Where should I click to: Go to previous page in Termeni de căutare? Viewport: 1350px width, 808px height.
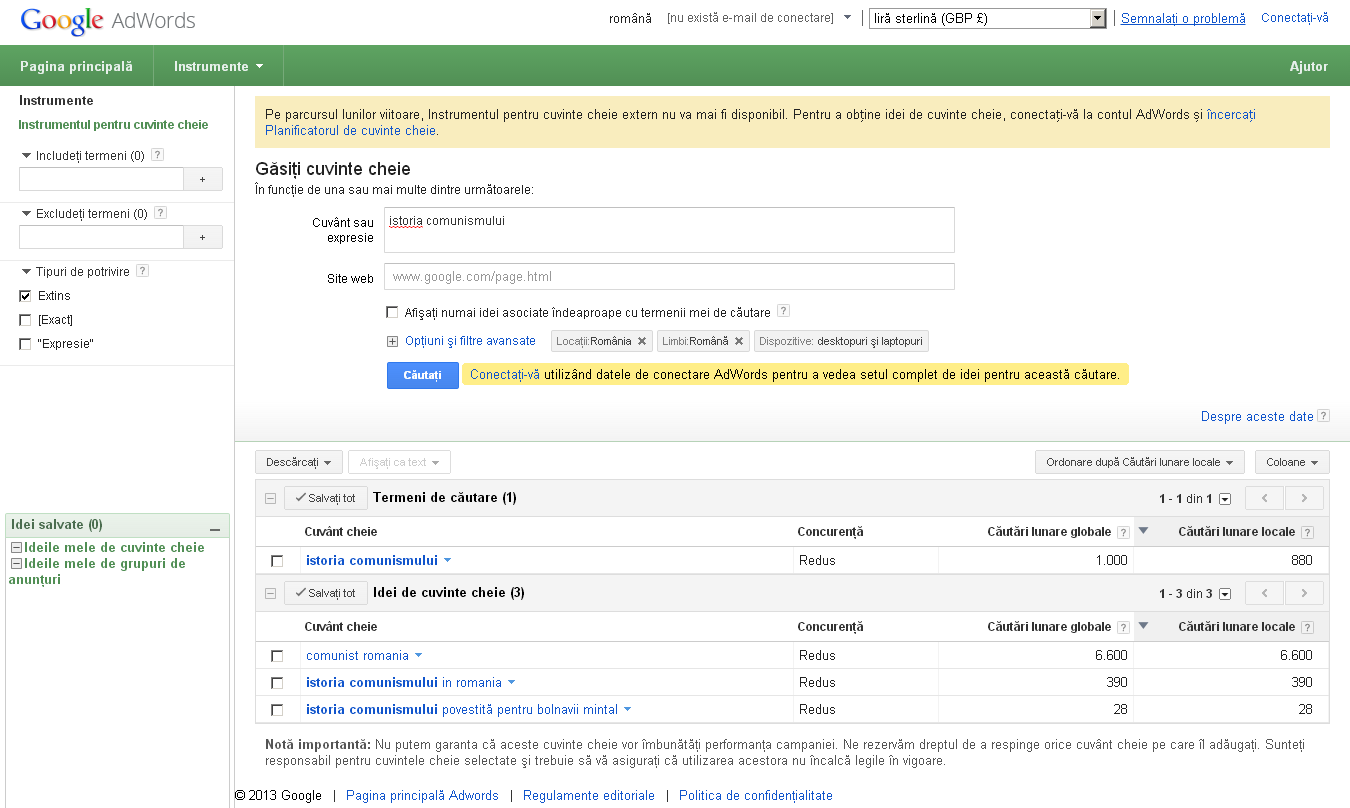click(x=1265, y=498)
